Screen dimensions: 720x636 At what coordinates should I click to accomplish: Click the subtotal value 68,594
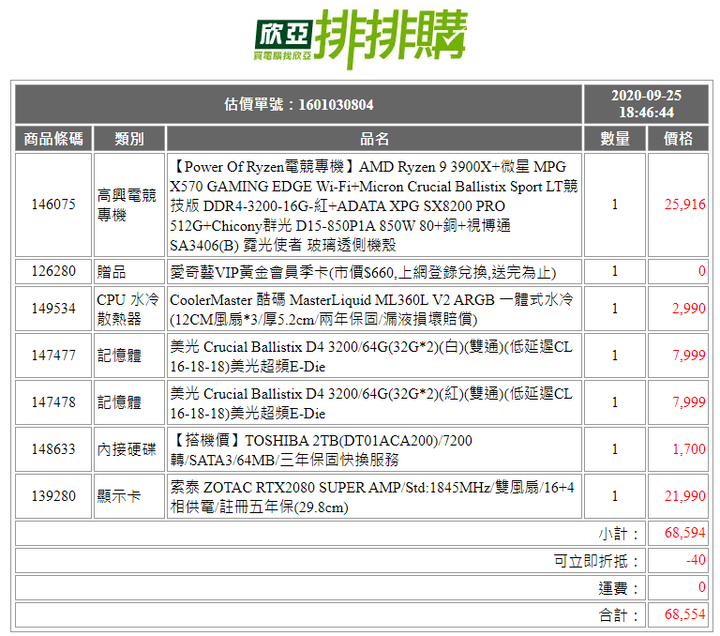[x=685, y=533]
